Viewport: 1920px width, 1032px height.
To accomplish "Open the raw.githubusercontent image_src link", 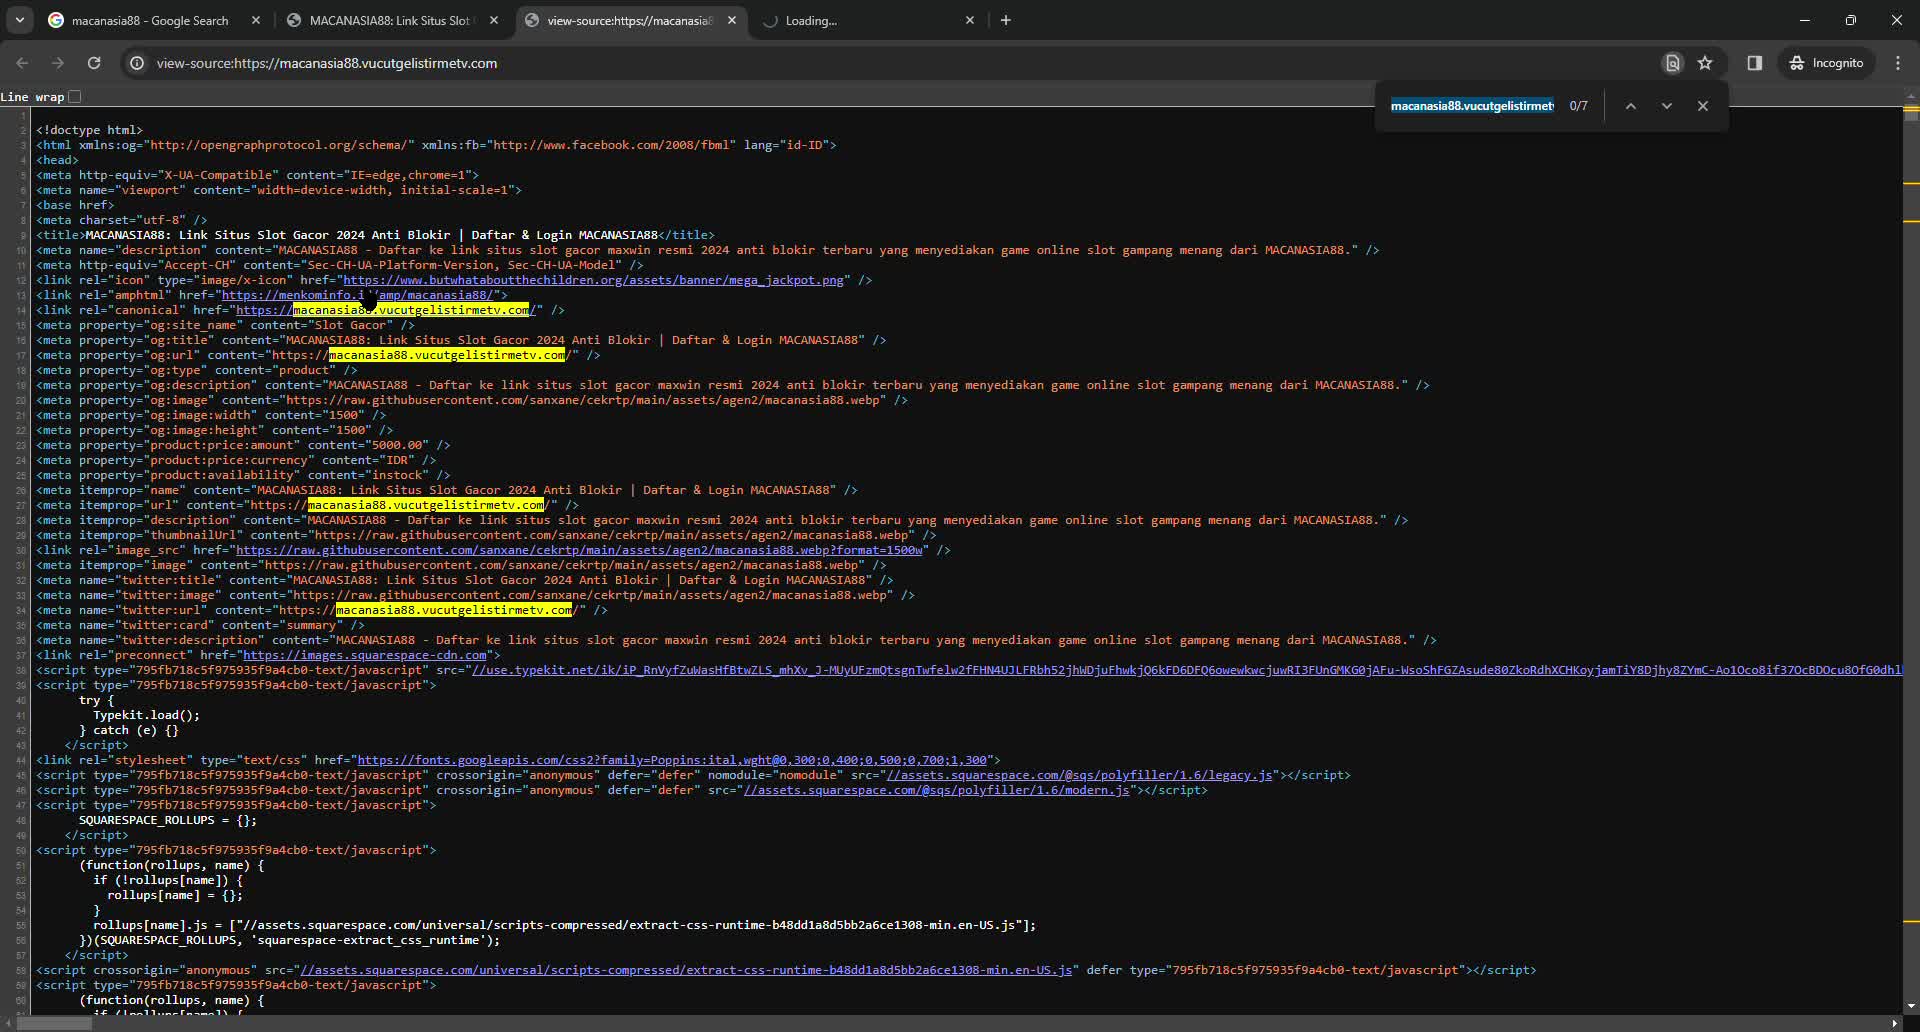I will tap(578, 550).
